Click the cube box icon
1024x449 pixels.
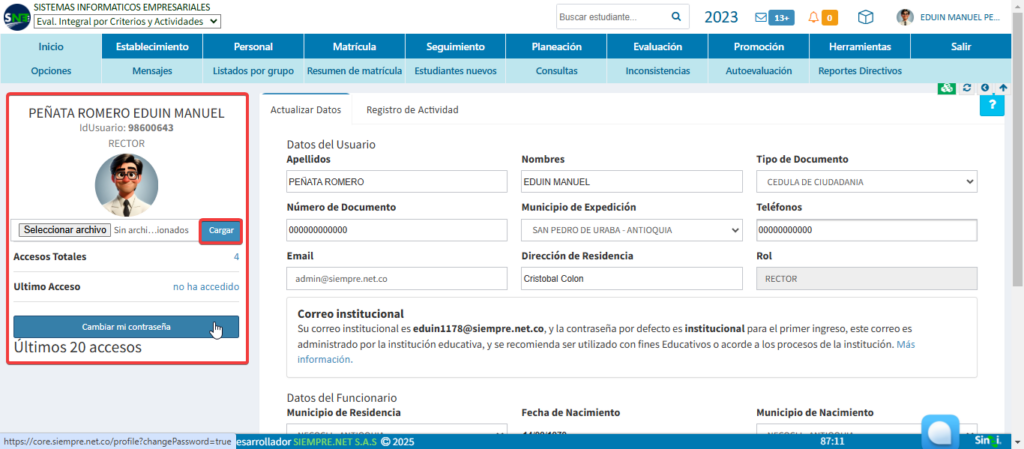click(866, 18)
